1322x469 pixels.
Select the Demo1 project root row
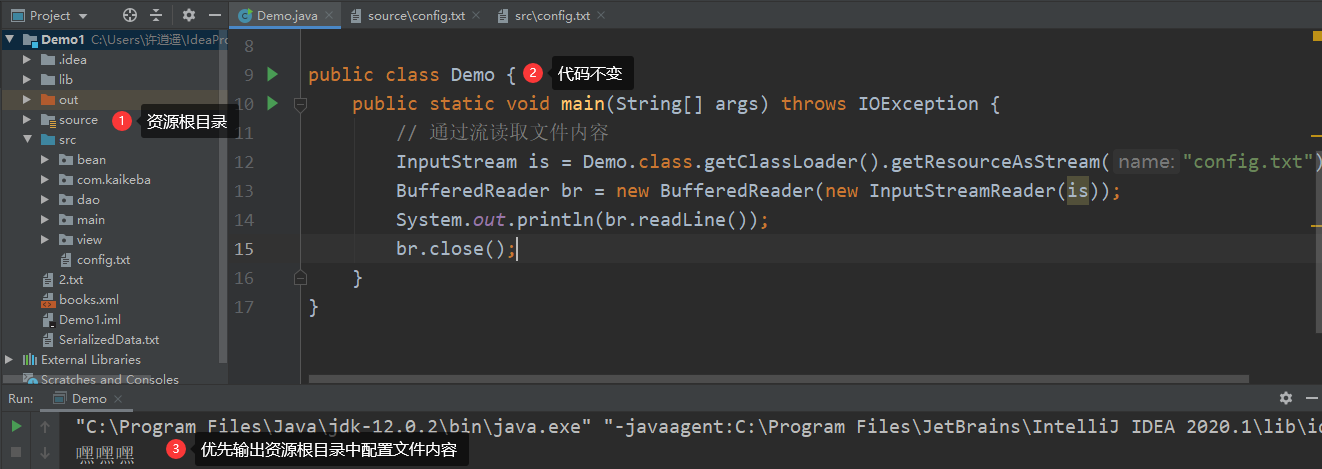click(114, 40)
